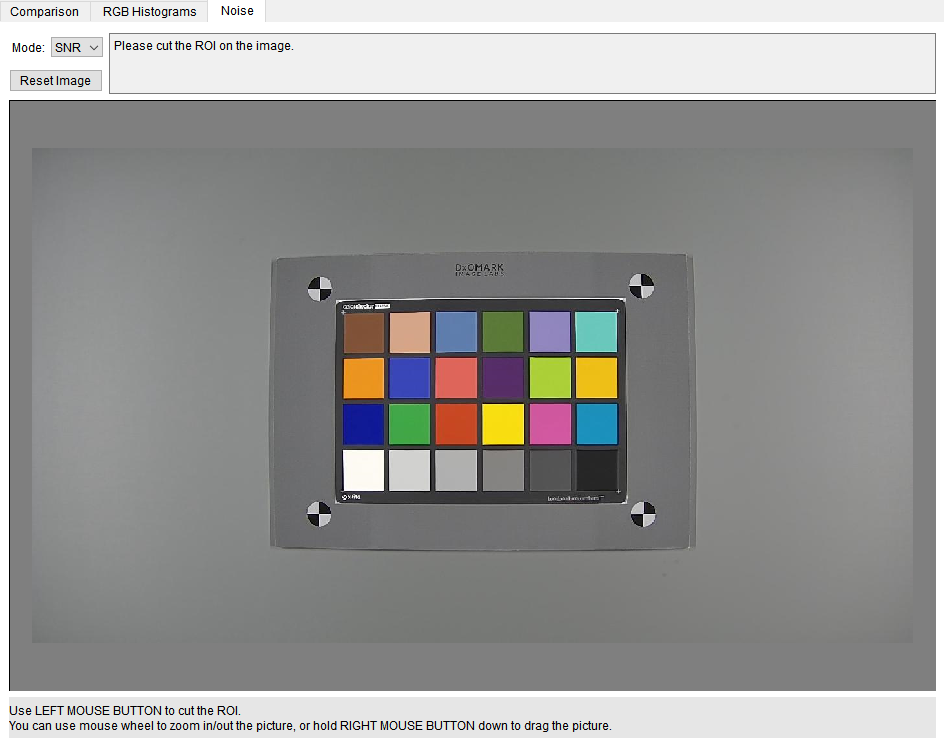Click the bottom-right registration marker on chart
944x746 pixels.
click(643, 515)
